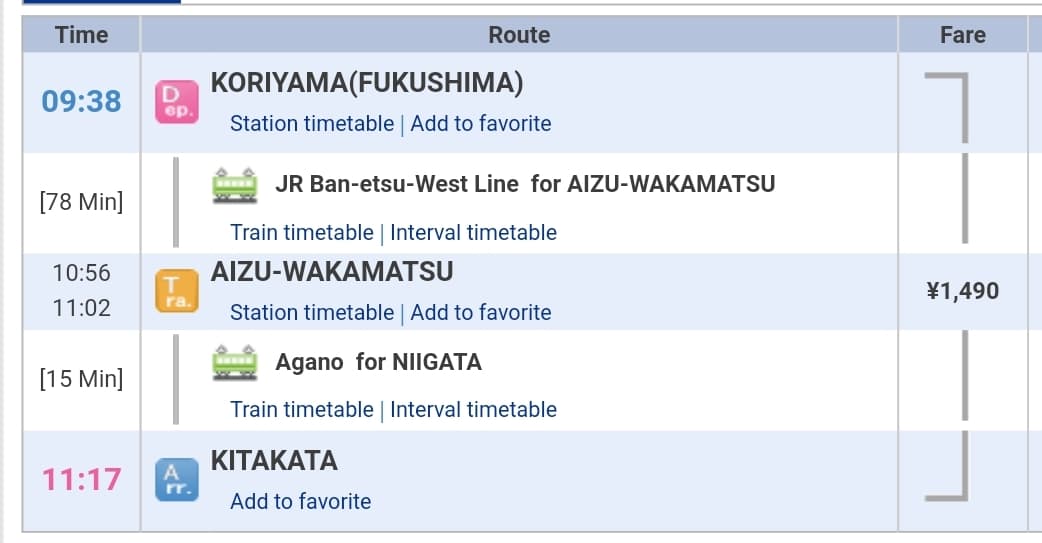Click the orange Tra. transfer icon
1042x543 pixels.
[177, 290]
